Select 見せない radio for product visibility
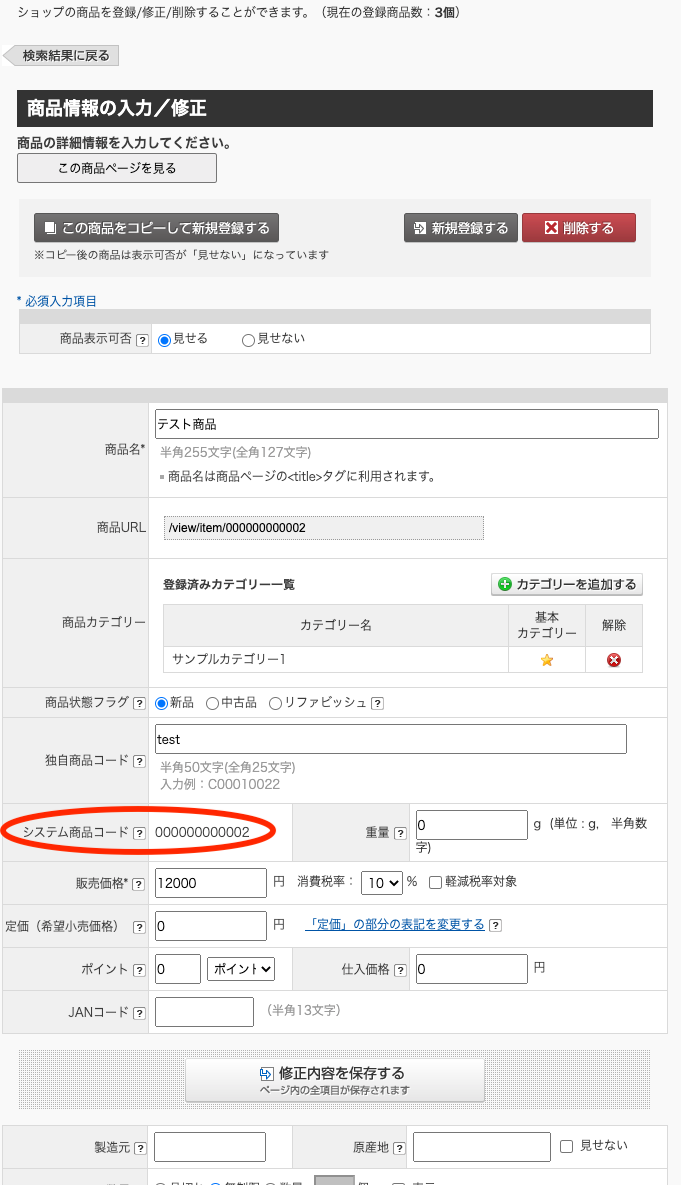The height and width of the screenshot is (1185, 681). [x=248, y=340]
